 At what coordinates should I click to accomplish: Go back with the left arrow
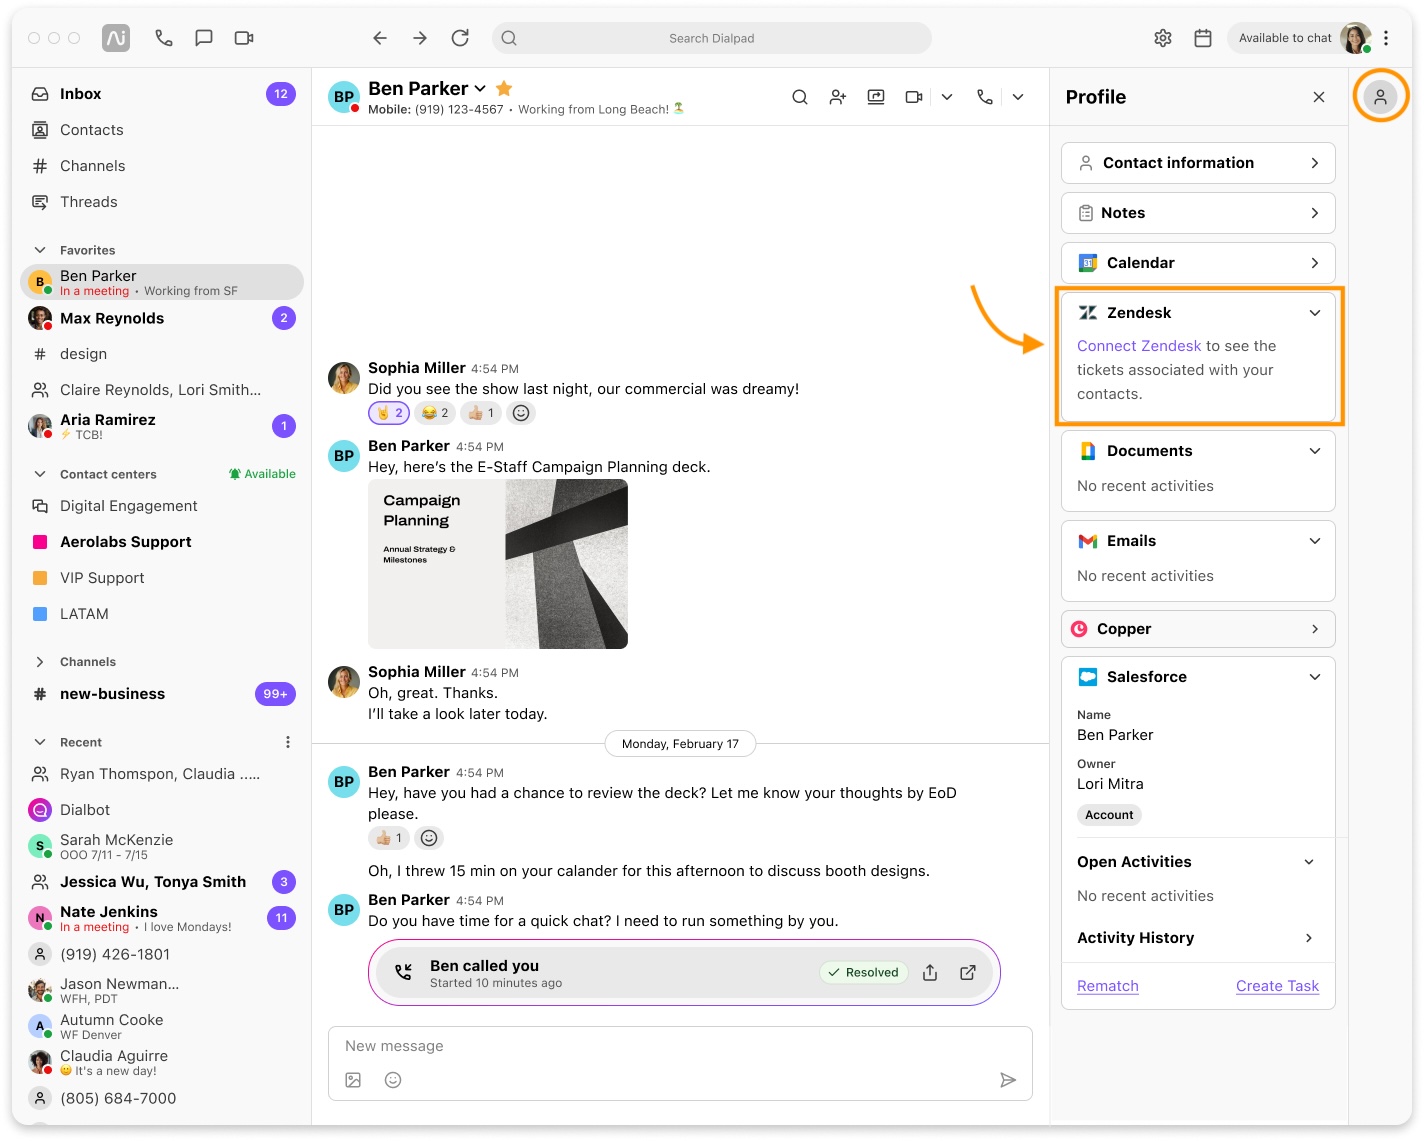[x=380, y=38]
